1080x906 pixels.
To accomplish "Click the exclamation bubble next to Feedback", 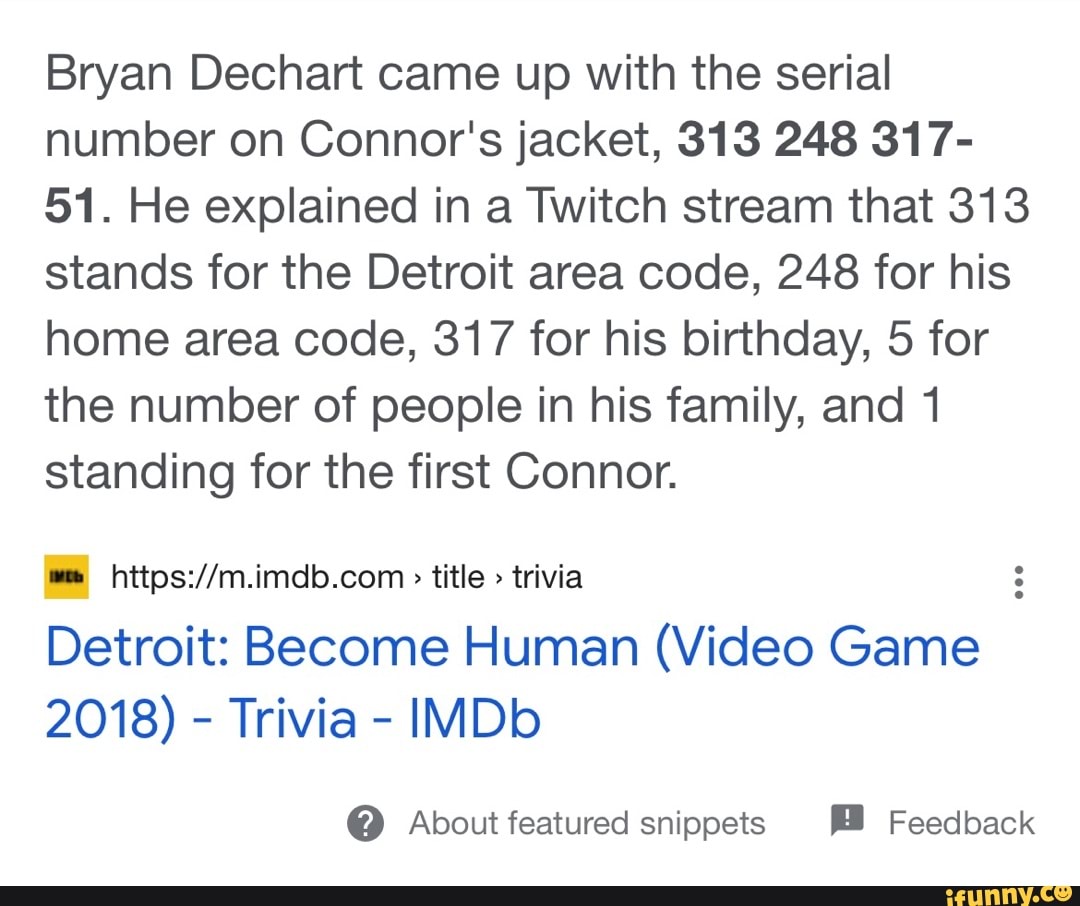I will point(847,821).
